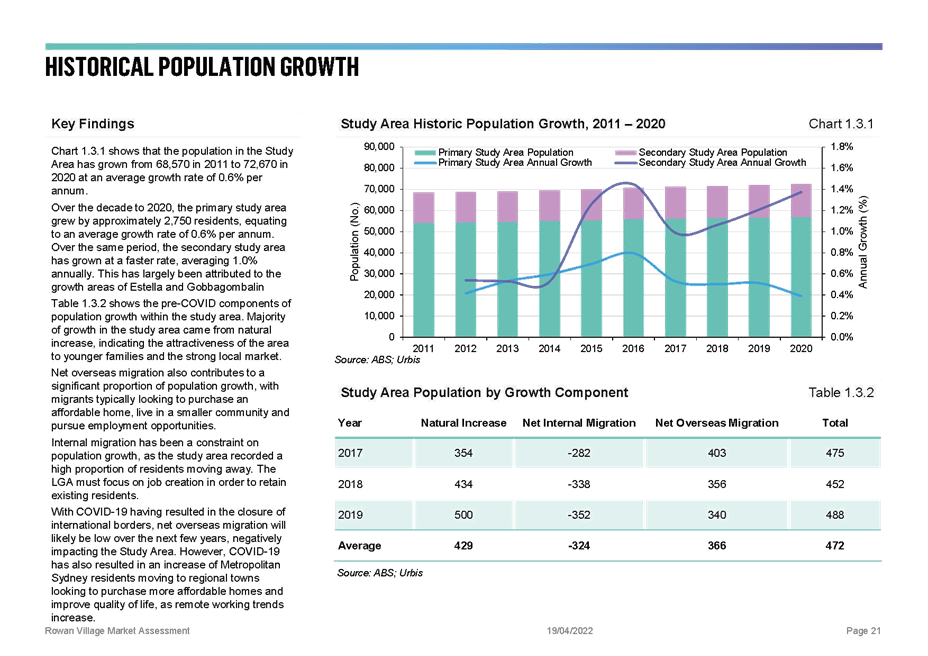Click the teal 'Primary Study Area Population' legend swatch

426,153
